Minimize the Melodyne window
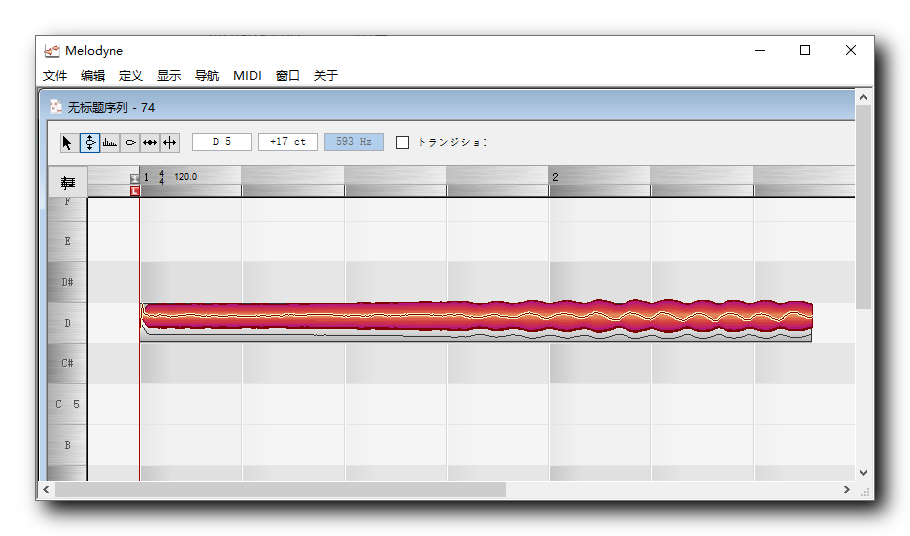The width and height of the screenshot is (910, 536). pyautogui.click(x=760, y=50)
